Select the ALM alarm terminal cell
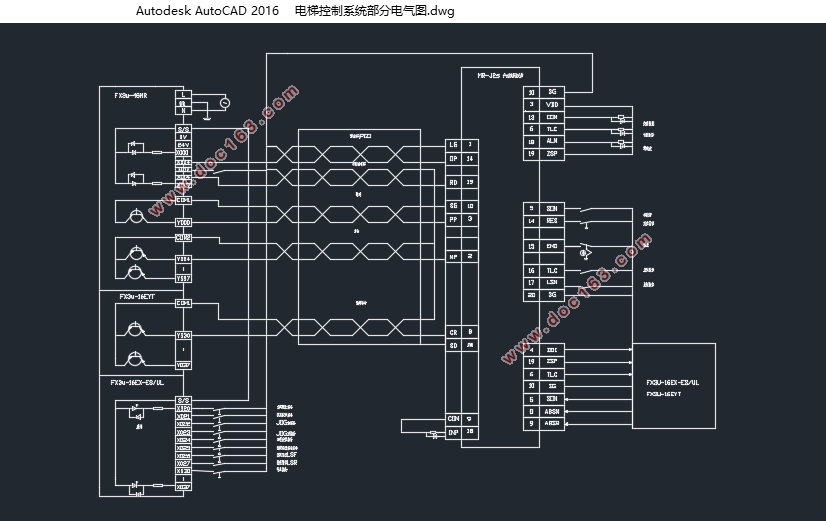The height and width of the screenshot is (521, 826). (x=552, y=141)
